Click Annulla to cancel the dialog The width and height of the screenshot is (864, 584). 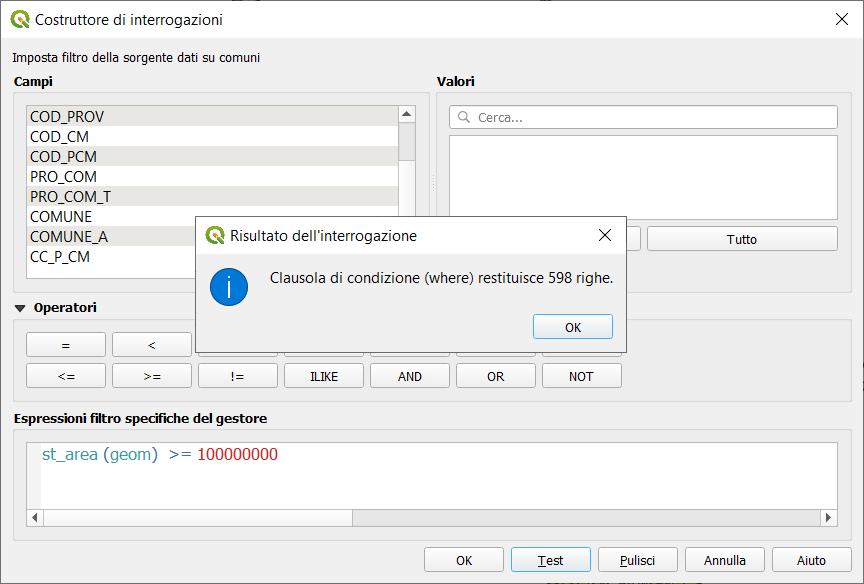point(724,560)
